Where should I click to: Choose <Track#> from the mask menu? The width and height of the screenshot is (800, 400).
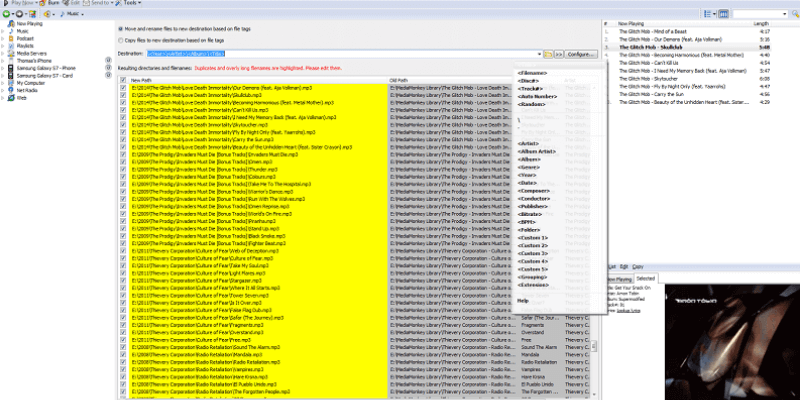tap(529, 89)
